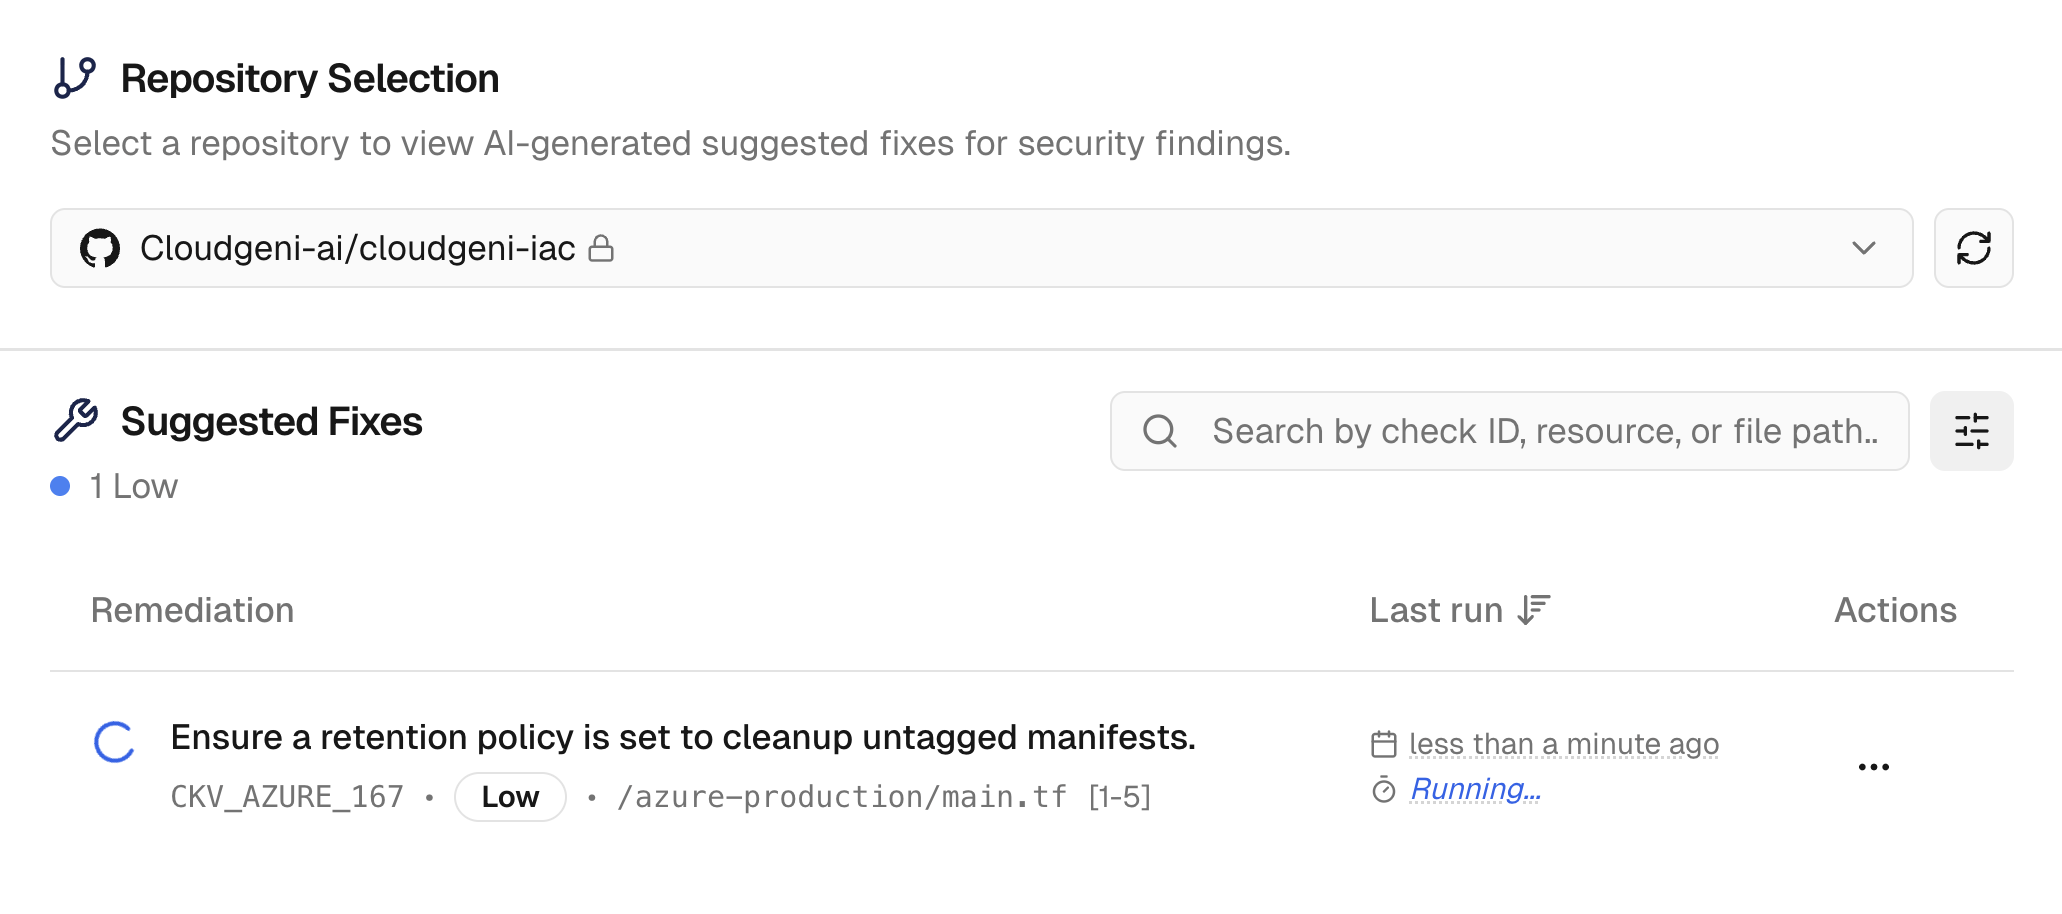Click the git branch icon beside Repository Selection
2062x914 pixels.
point(75,78)
